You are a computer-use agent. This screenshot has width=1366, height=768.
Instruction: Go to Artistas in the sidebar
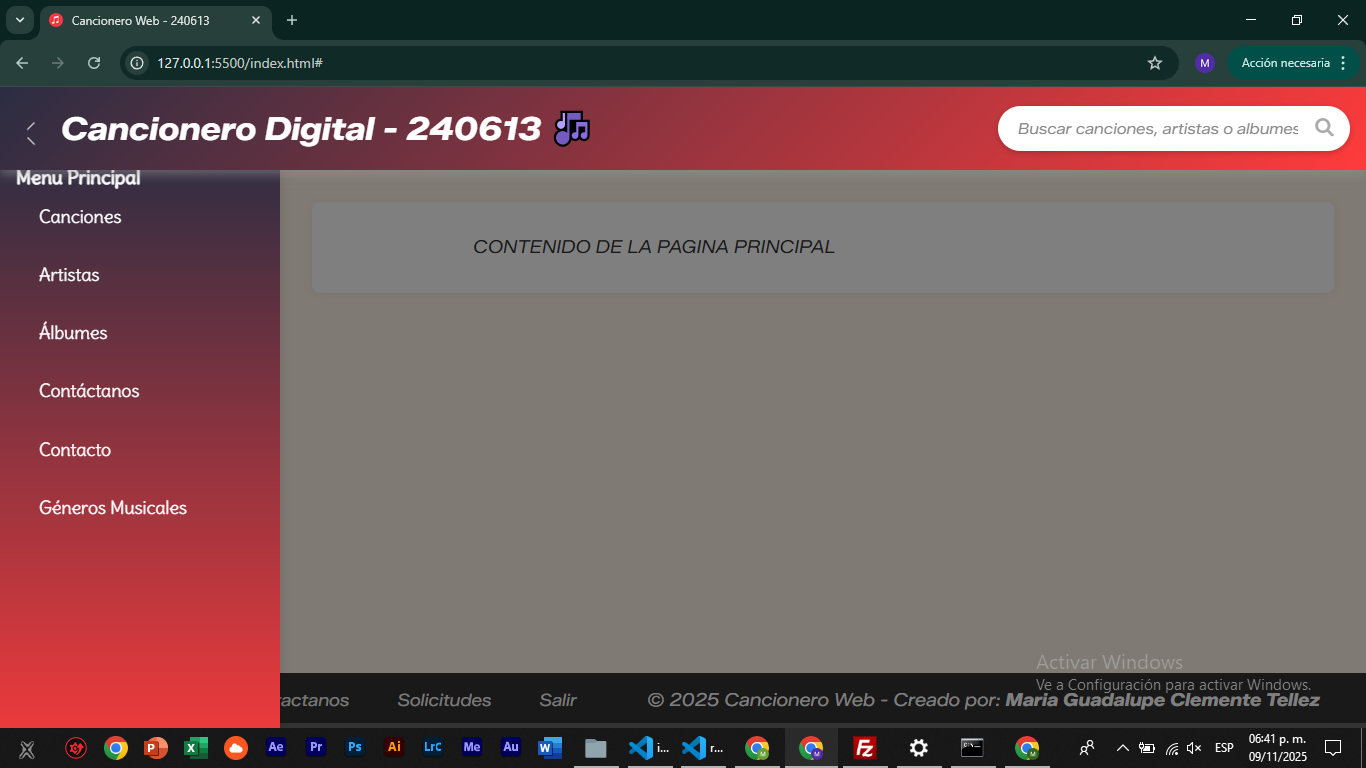point(69,275)
